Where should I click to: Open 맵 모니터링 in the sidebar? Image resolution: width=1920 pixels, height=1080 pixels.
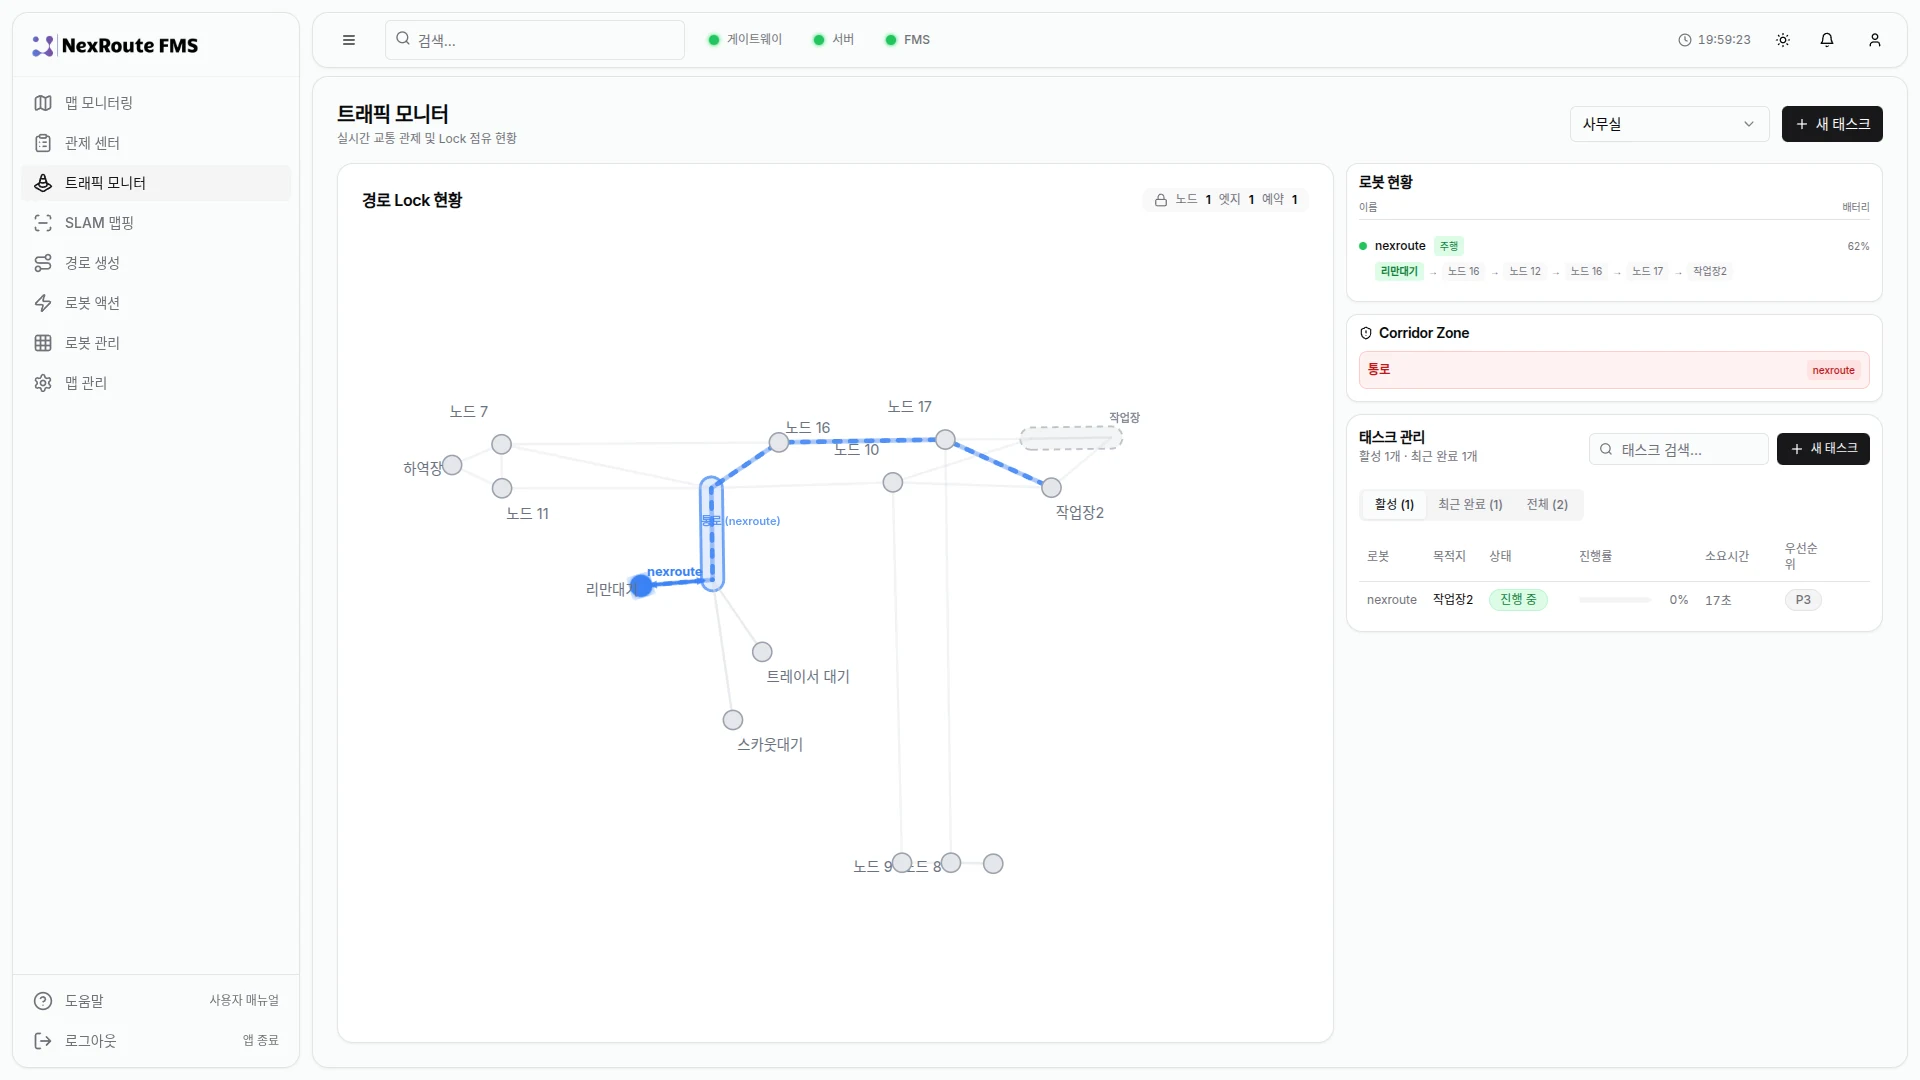(155, 103)
